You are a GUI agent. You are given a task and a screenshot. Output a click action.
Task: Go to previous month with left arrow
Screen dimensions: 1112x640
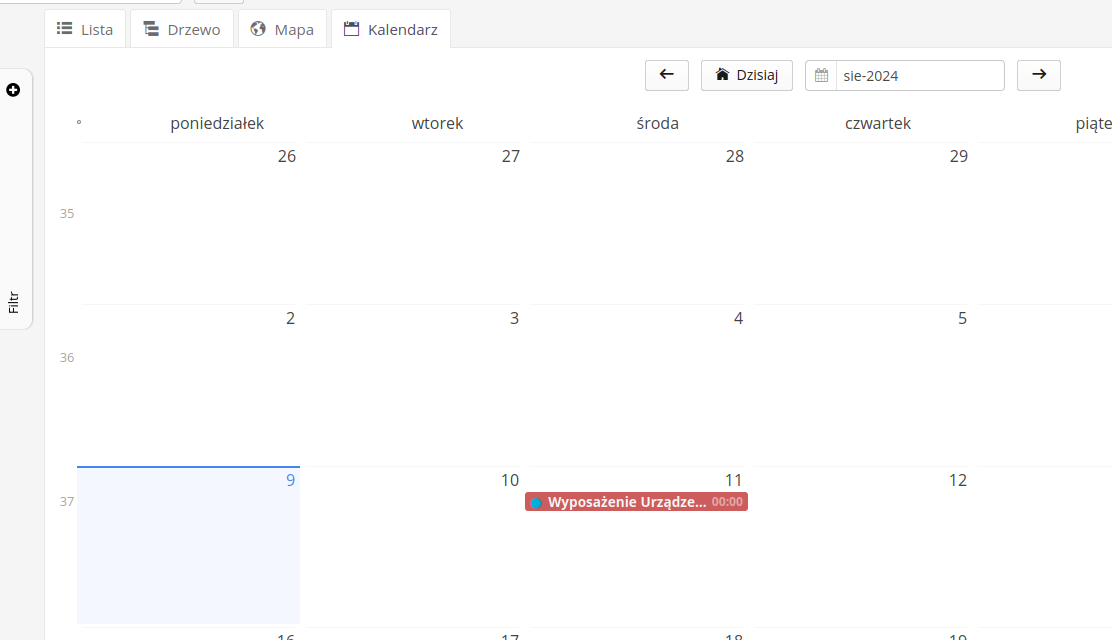point(667,75)
